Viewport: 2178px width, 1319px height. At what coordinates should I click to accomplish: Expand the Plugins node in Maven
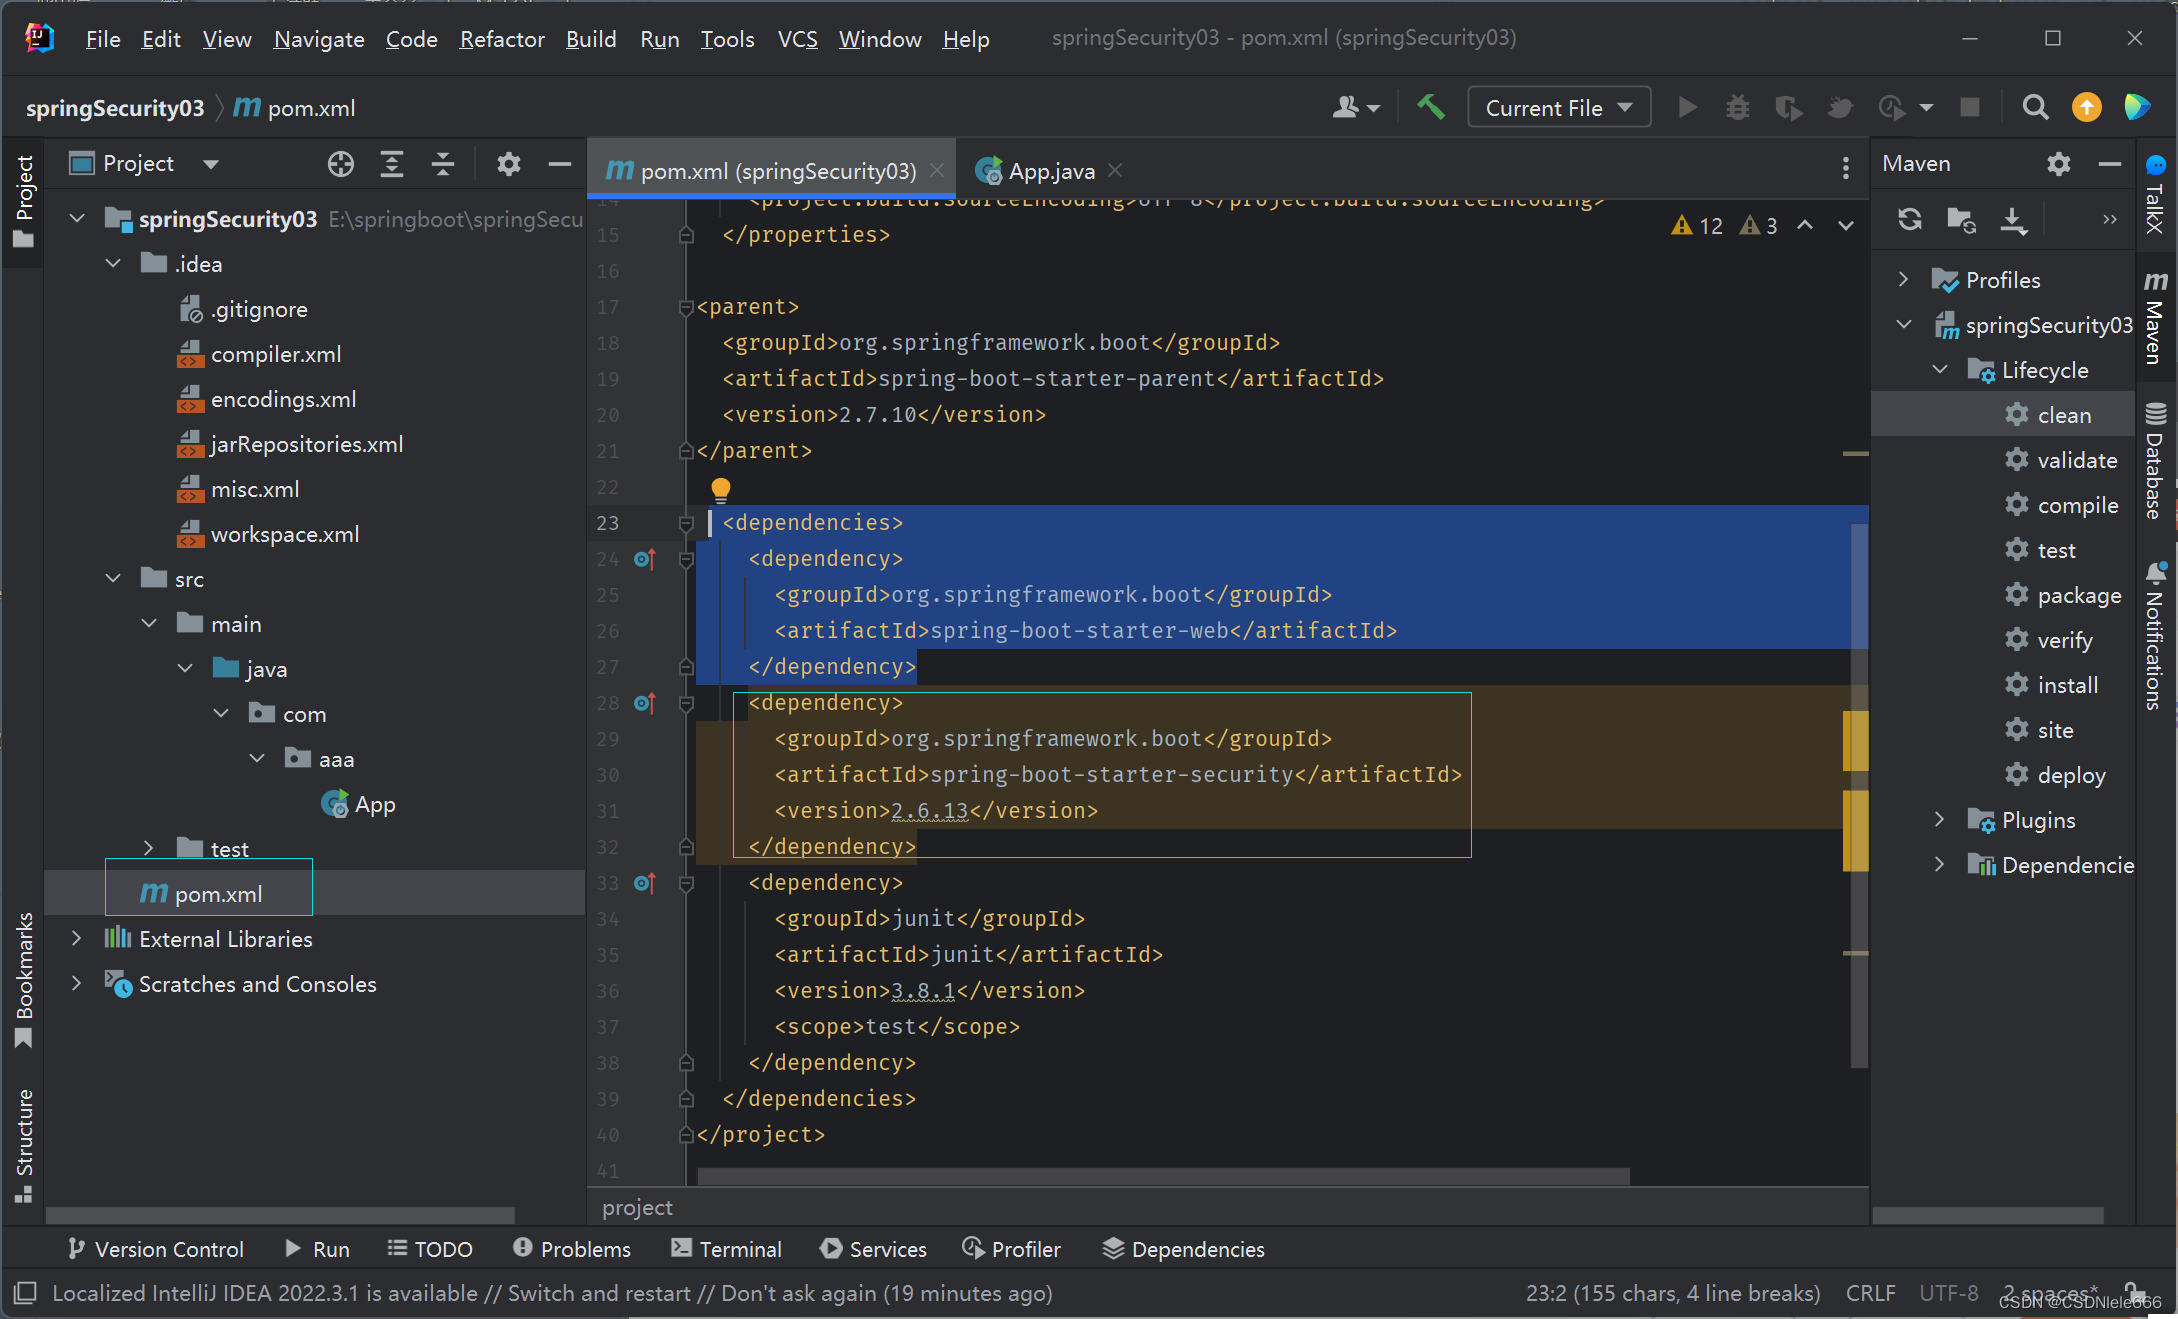tap(1939, 820)
